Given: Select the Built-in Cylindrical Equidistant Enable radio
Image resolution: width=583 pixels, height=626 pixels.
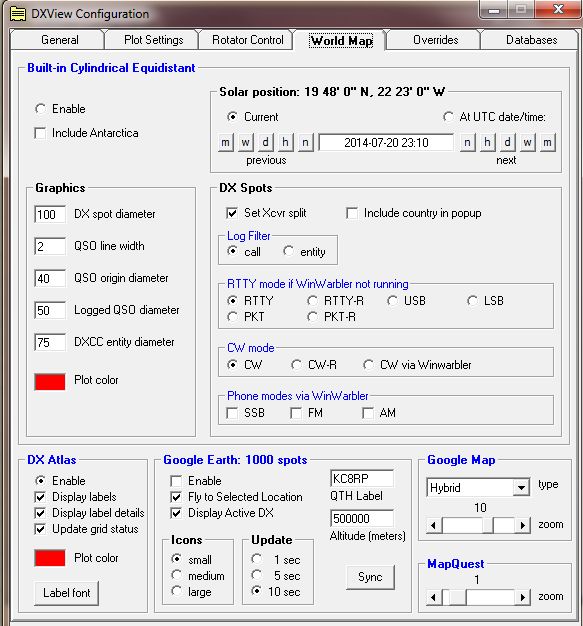Looking at the screenshot, I should point(40,109).
